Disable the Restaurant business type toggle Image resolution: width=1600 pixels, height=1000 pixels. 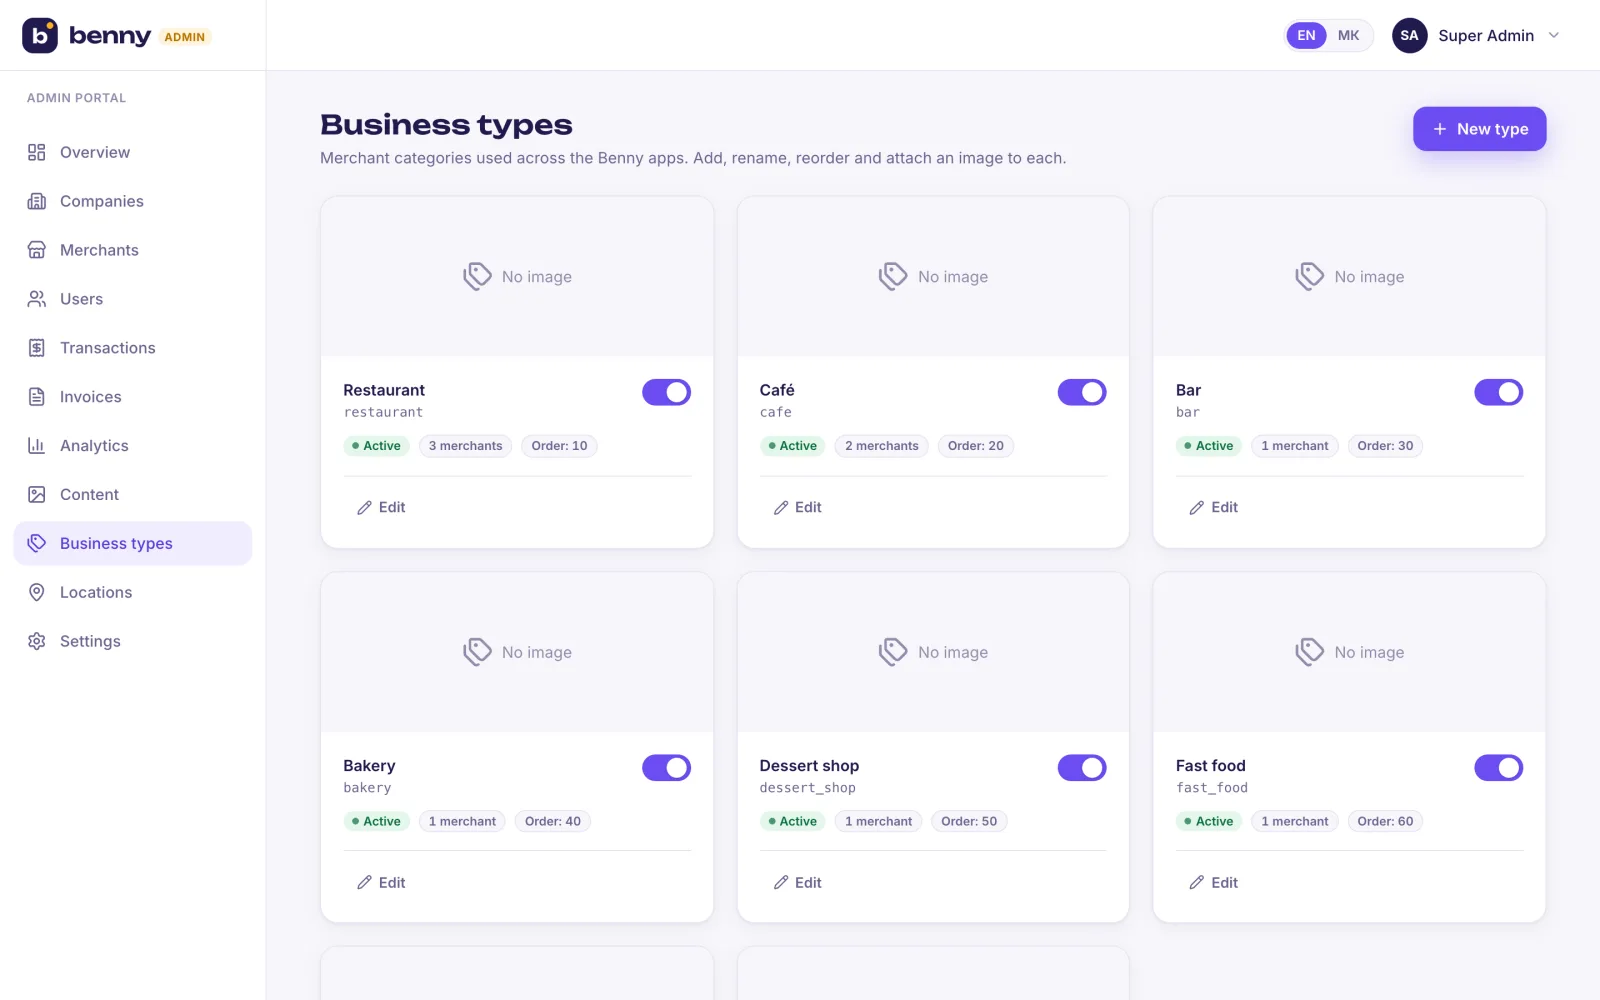click(667, 392)
